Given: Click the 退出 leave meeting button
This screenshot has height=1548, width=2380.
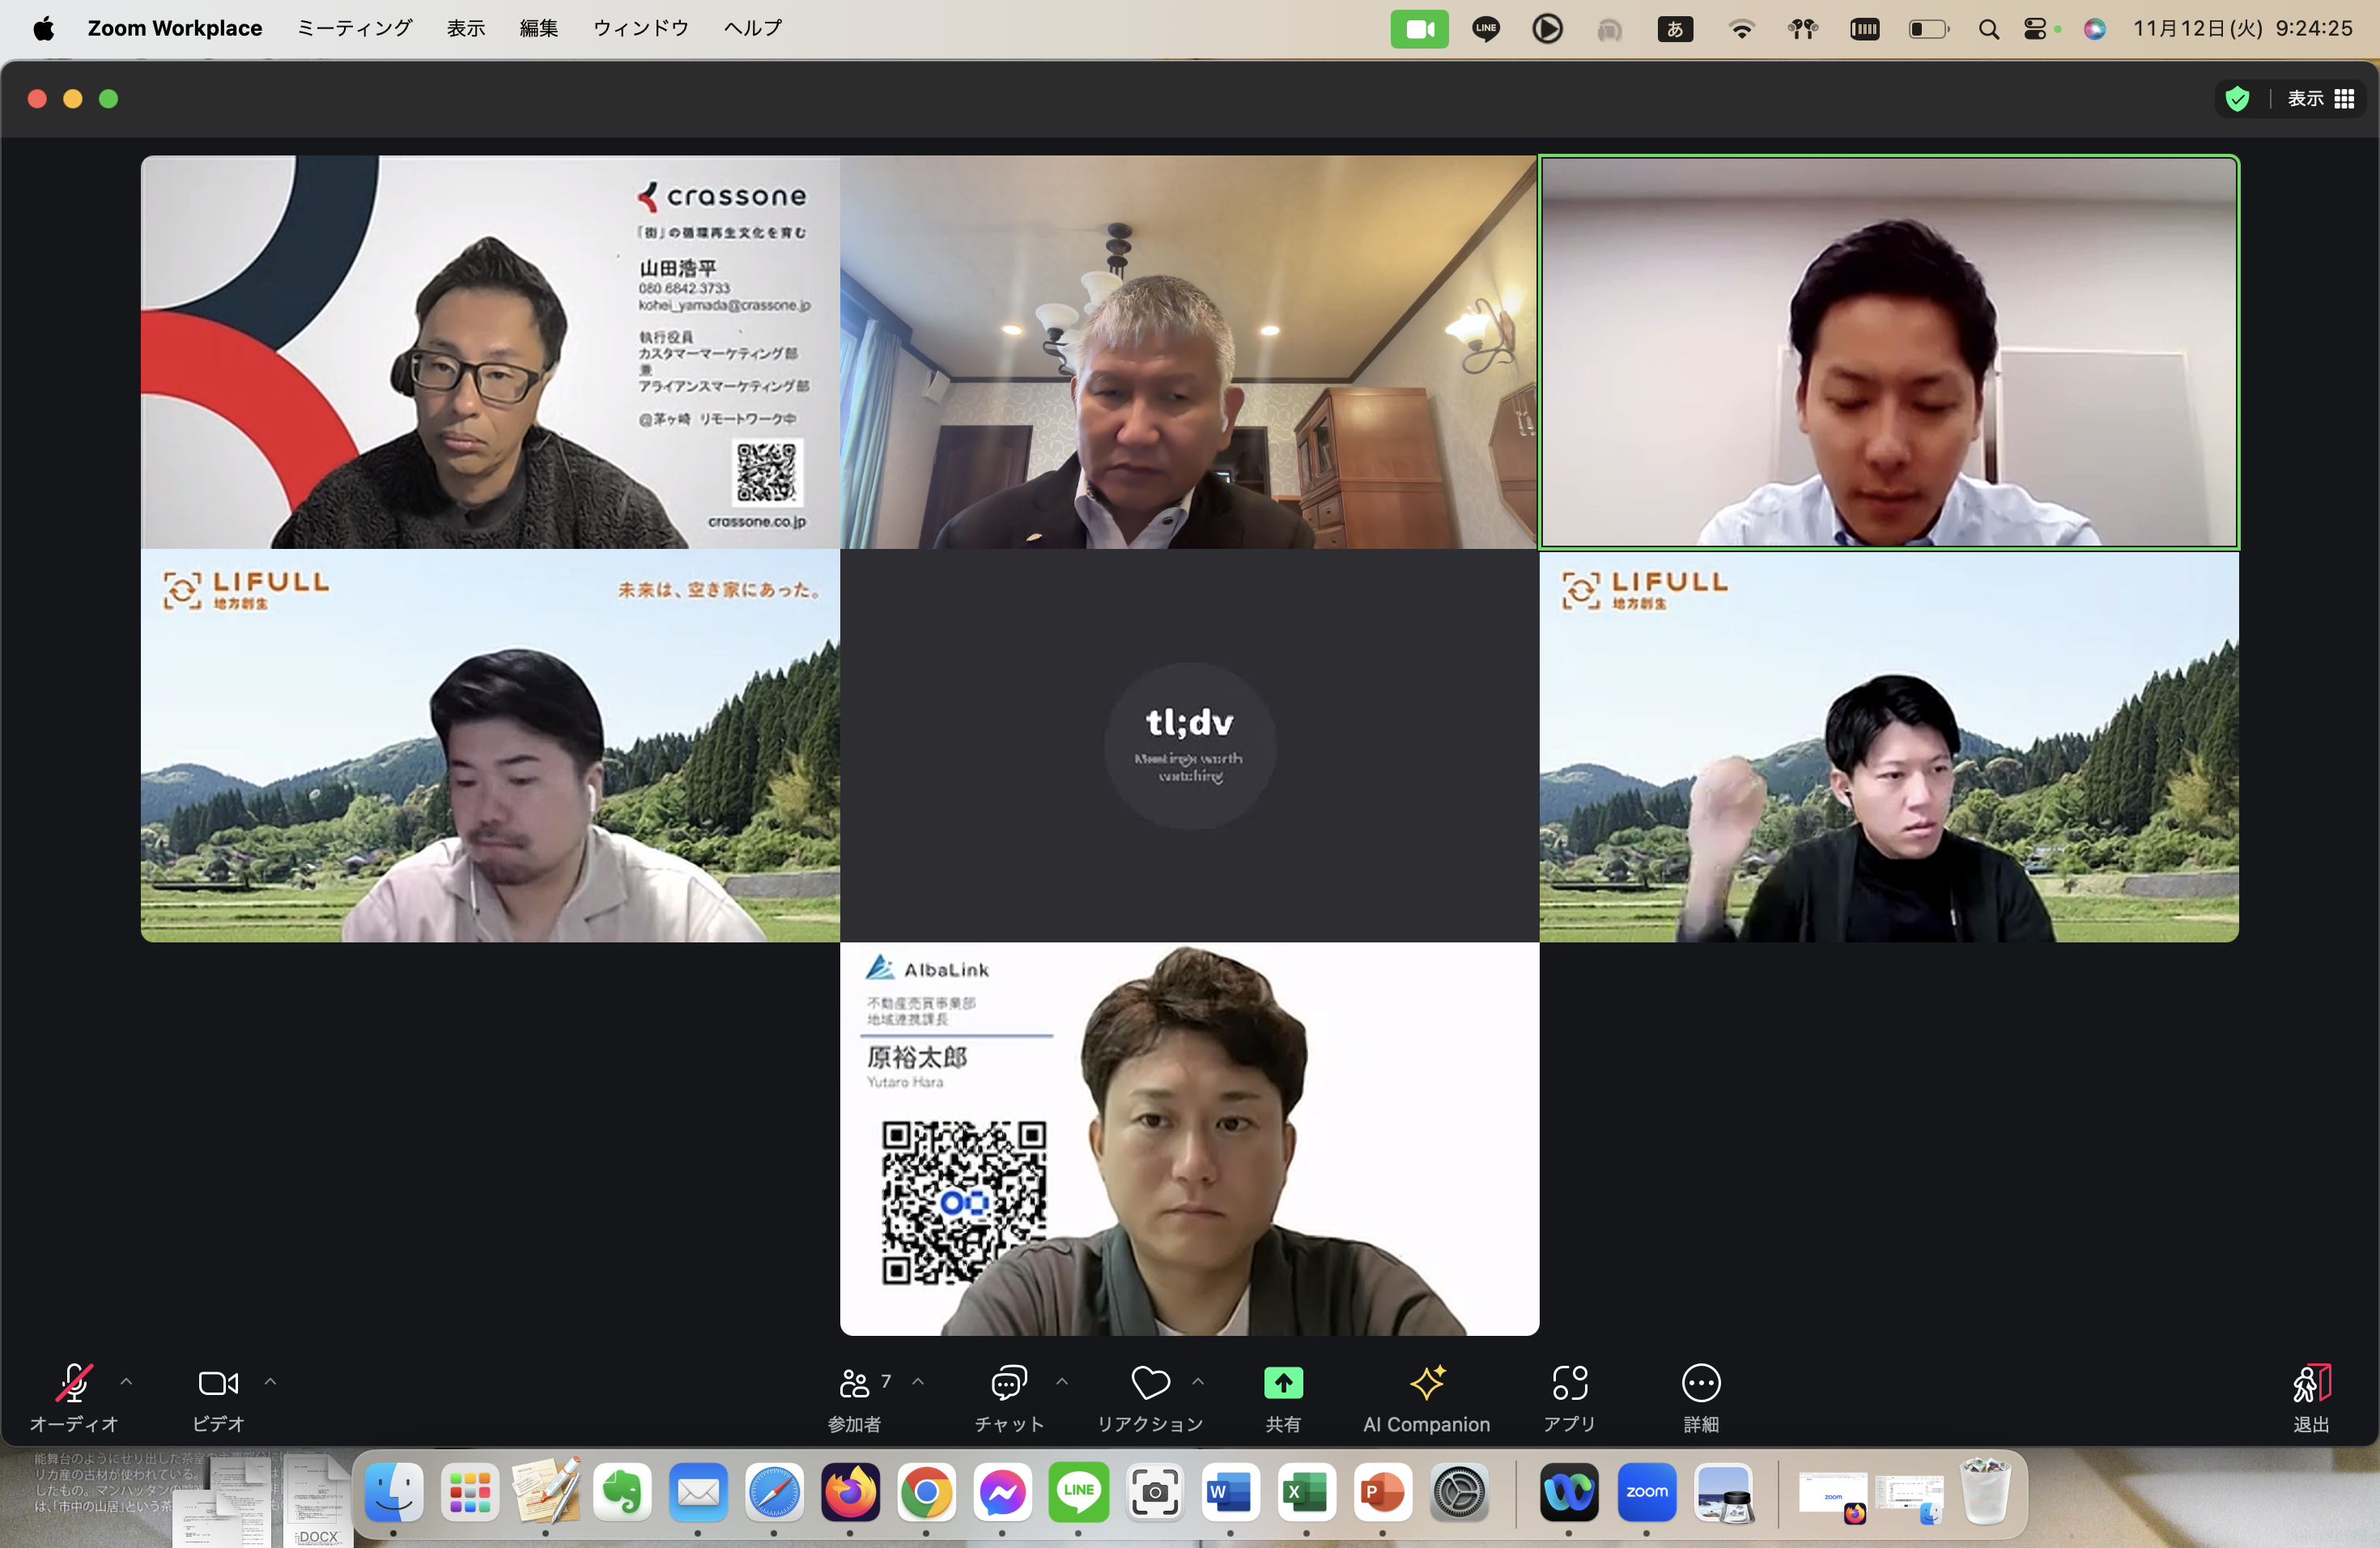Looking at the screenshot, I should coord(2310,1385).
